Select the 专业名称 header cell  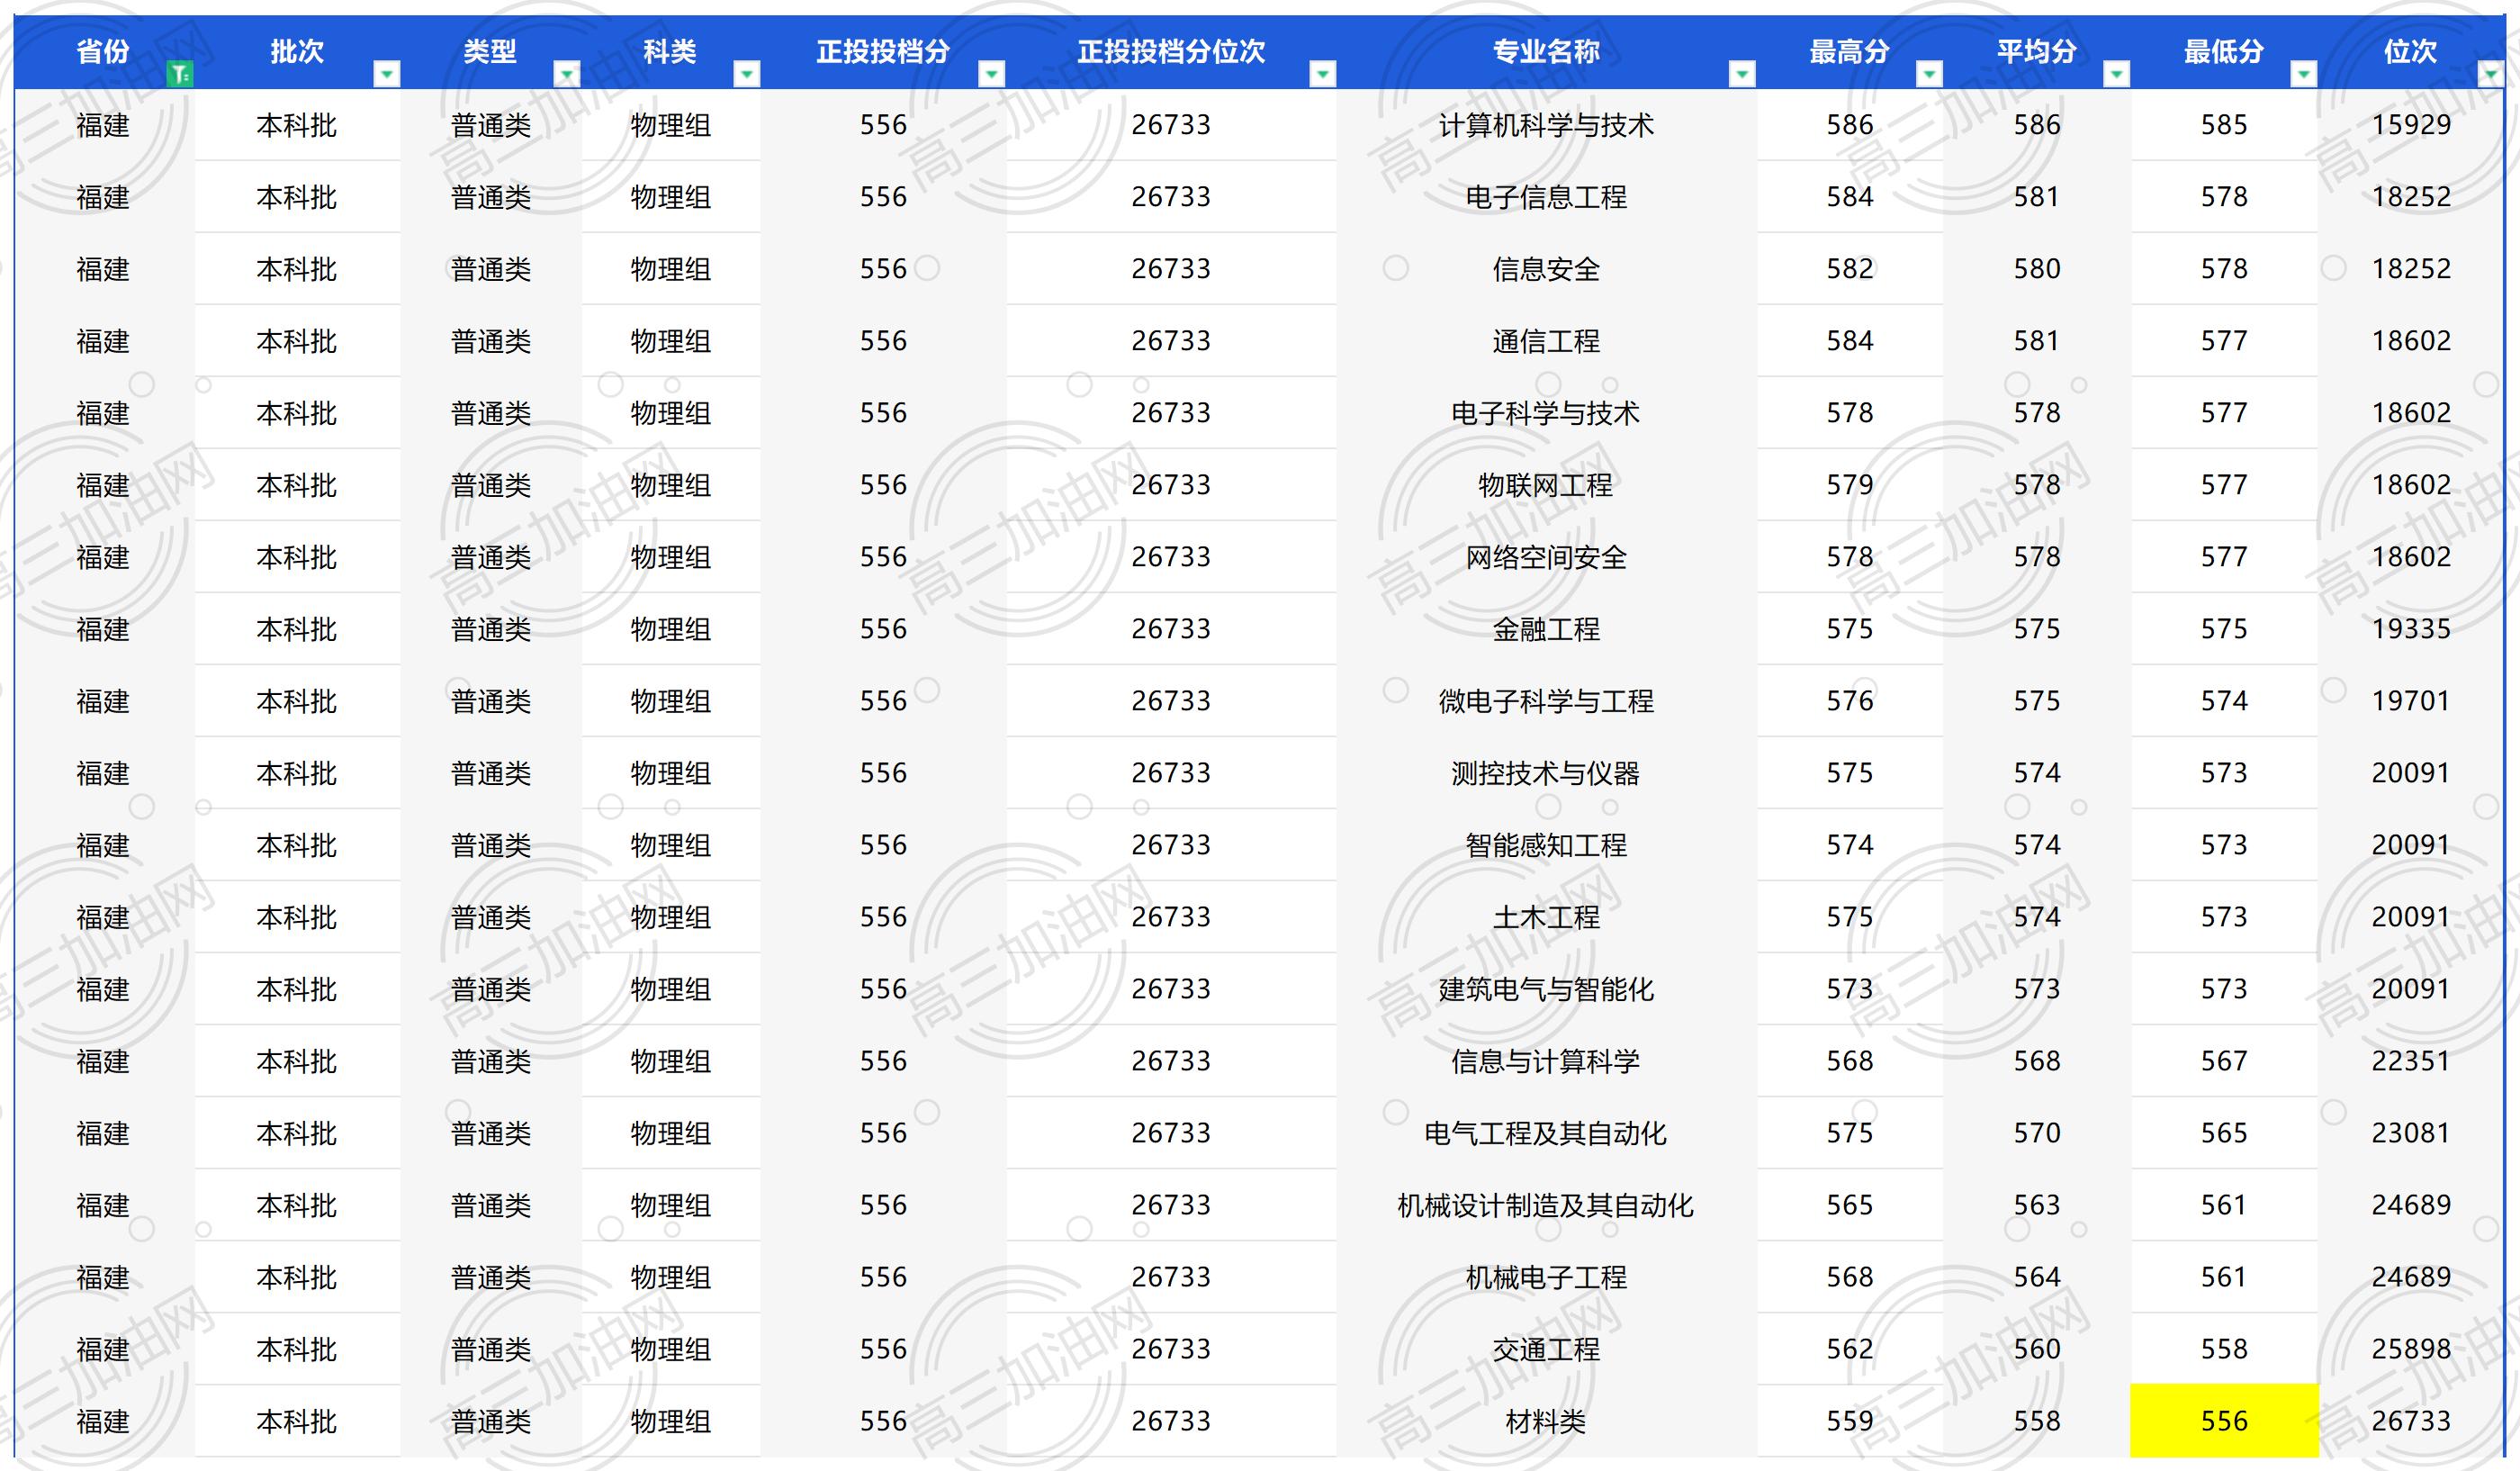(x=1546, y=52)
